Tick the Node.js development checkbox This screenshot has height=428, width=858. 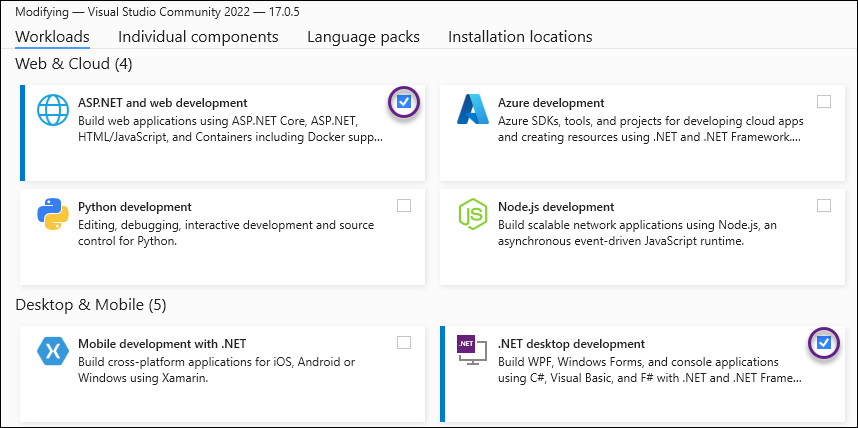click(x=823, y=206)
